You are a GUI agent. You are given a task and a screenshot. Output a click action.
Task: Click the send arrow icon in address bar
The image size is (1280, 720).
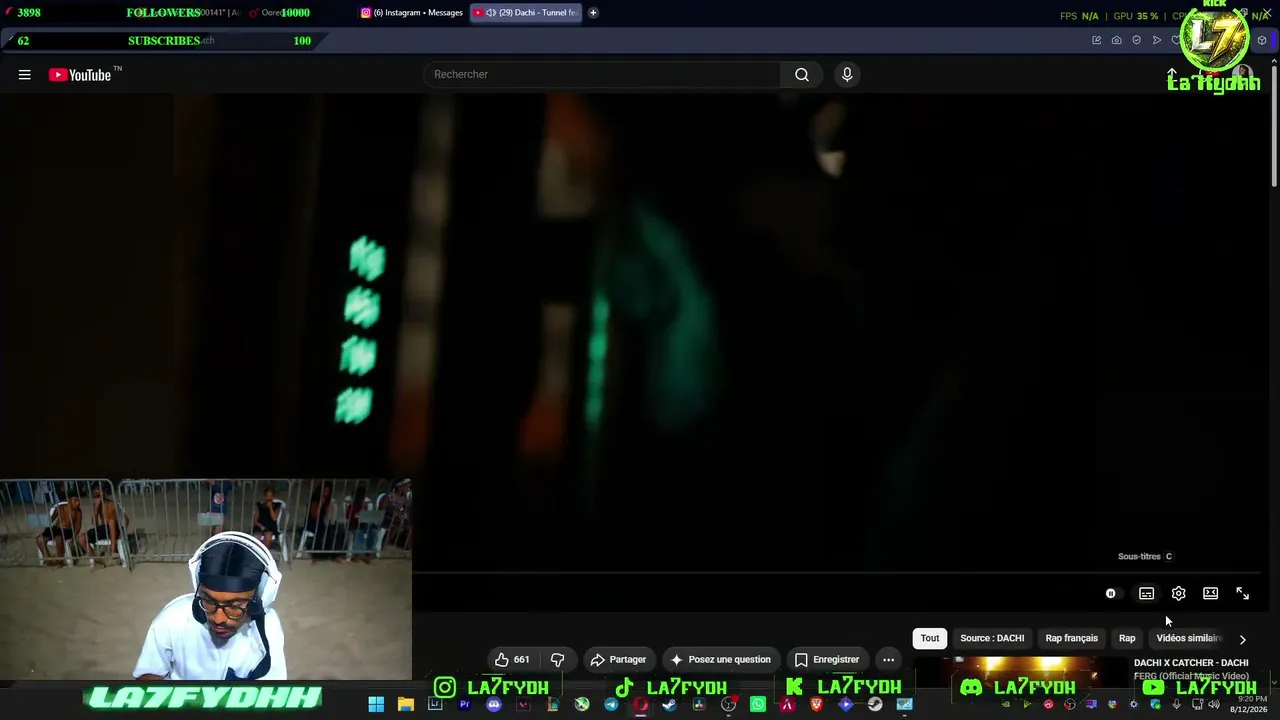pos(1157,40)
